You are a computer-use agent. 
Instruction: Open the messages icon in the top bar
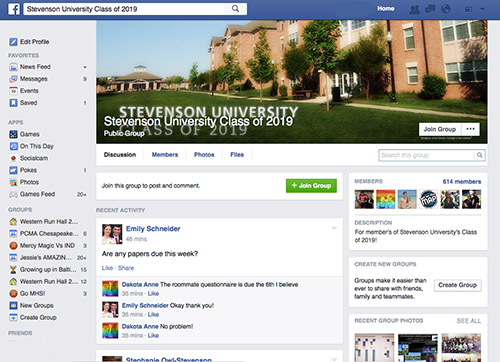(x=430, y=9)
